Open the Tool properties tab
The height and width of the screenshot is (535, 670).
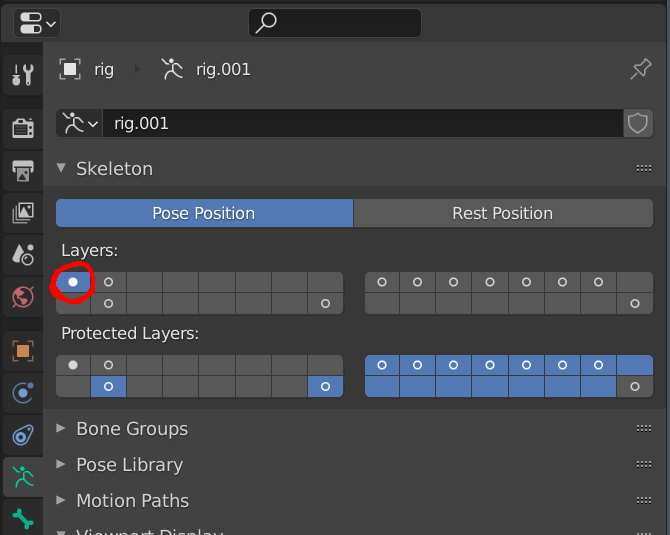point(23,75)
